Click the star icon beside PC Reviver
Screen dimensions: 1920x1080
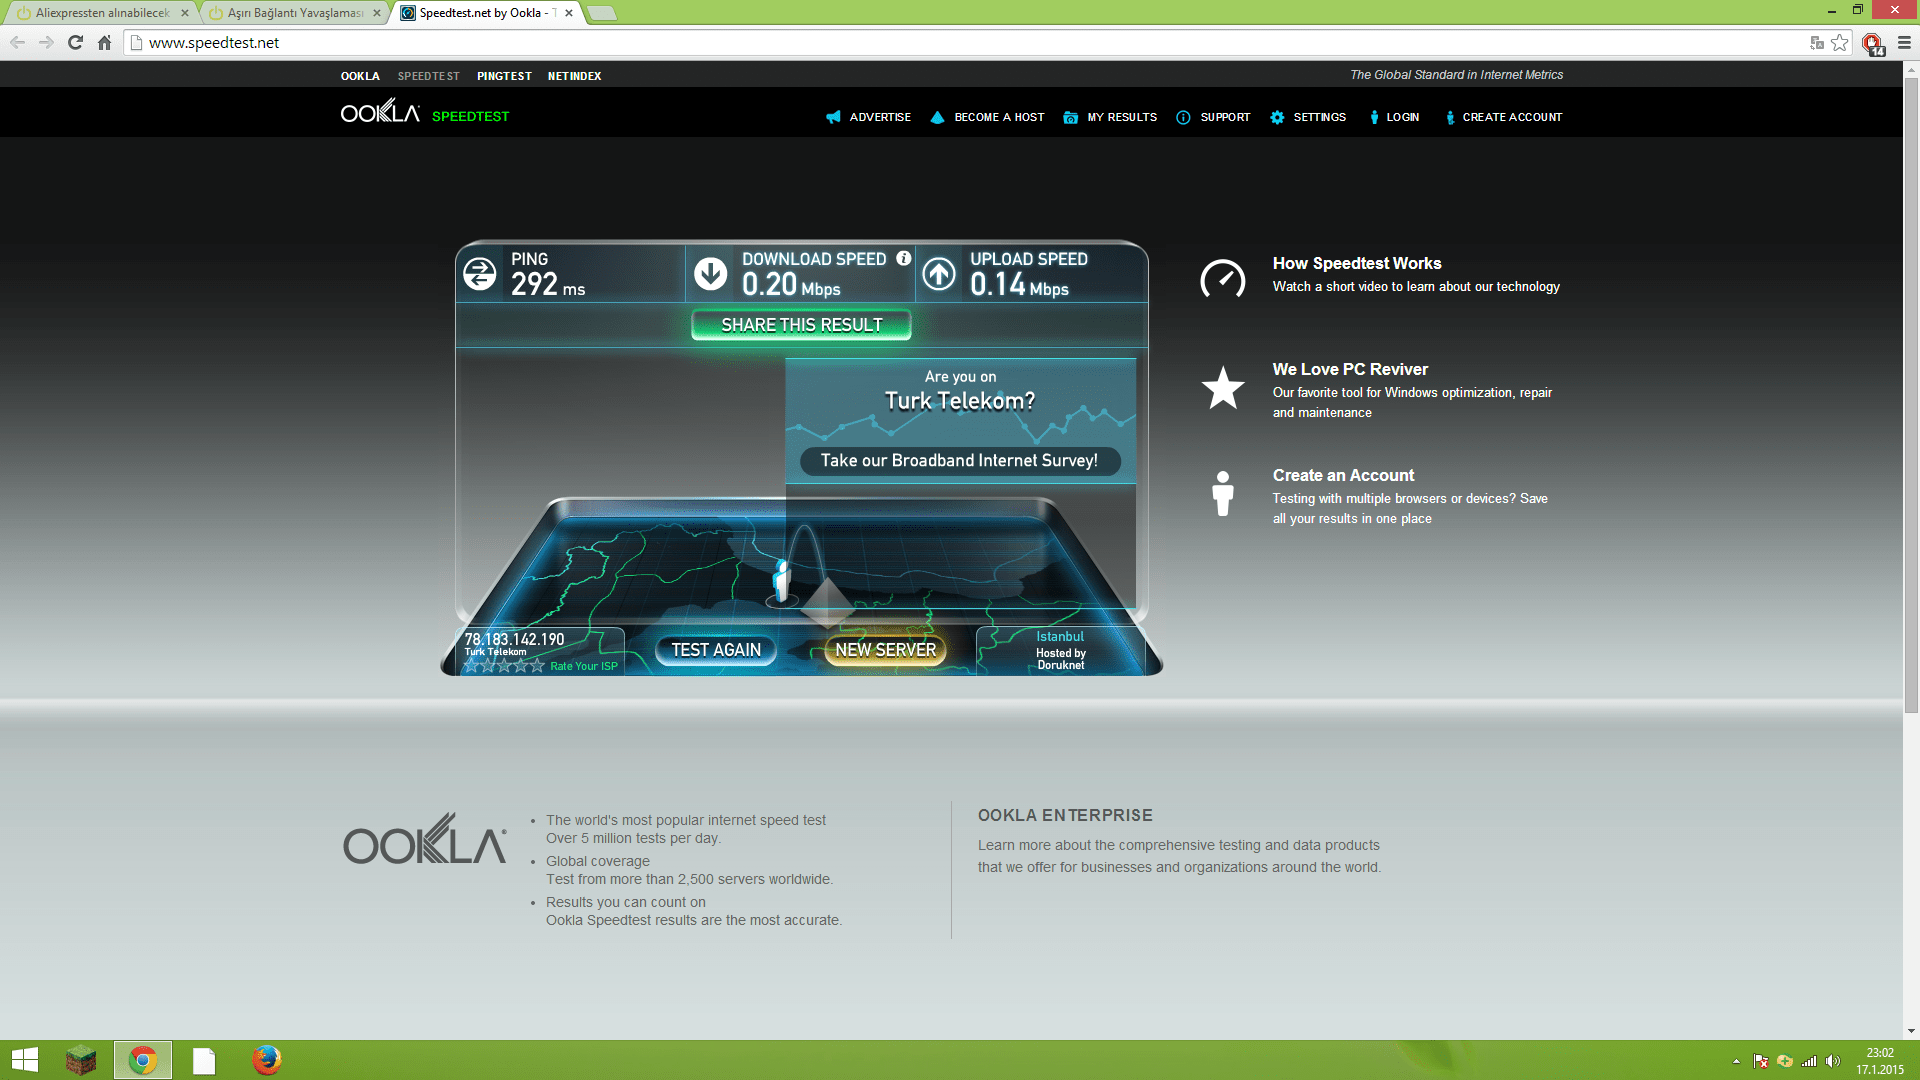click(x=1222, y=388)
